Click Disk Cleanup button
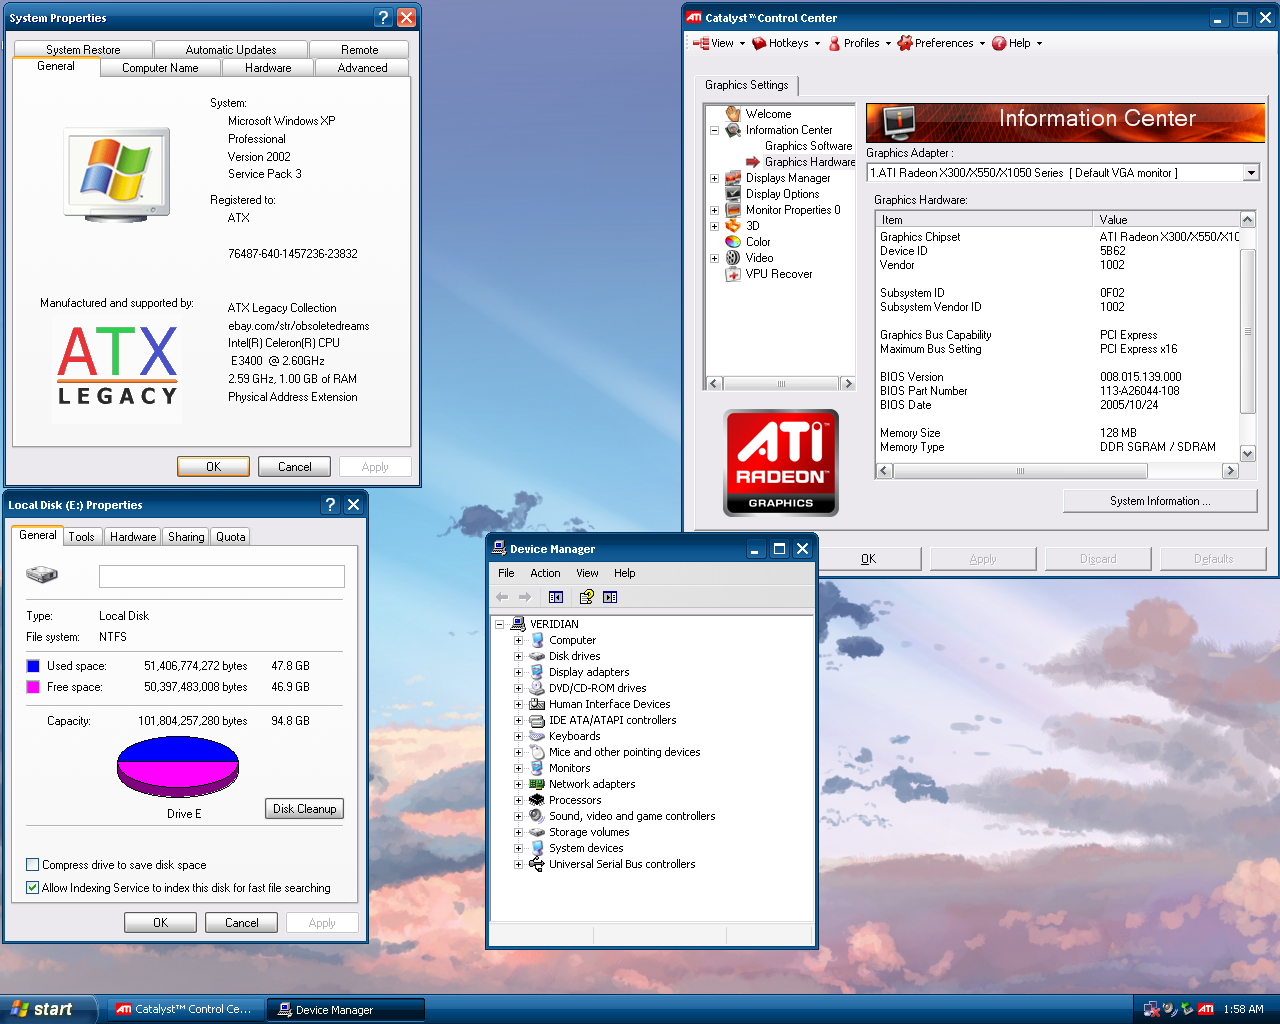Screen dimensions: 1280x1024 click(304, 809)
